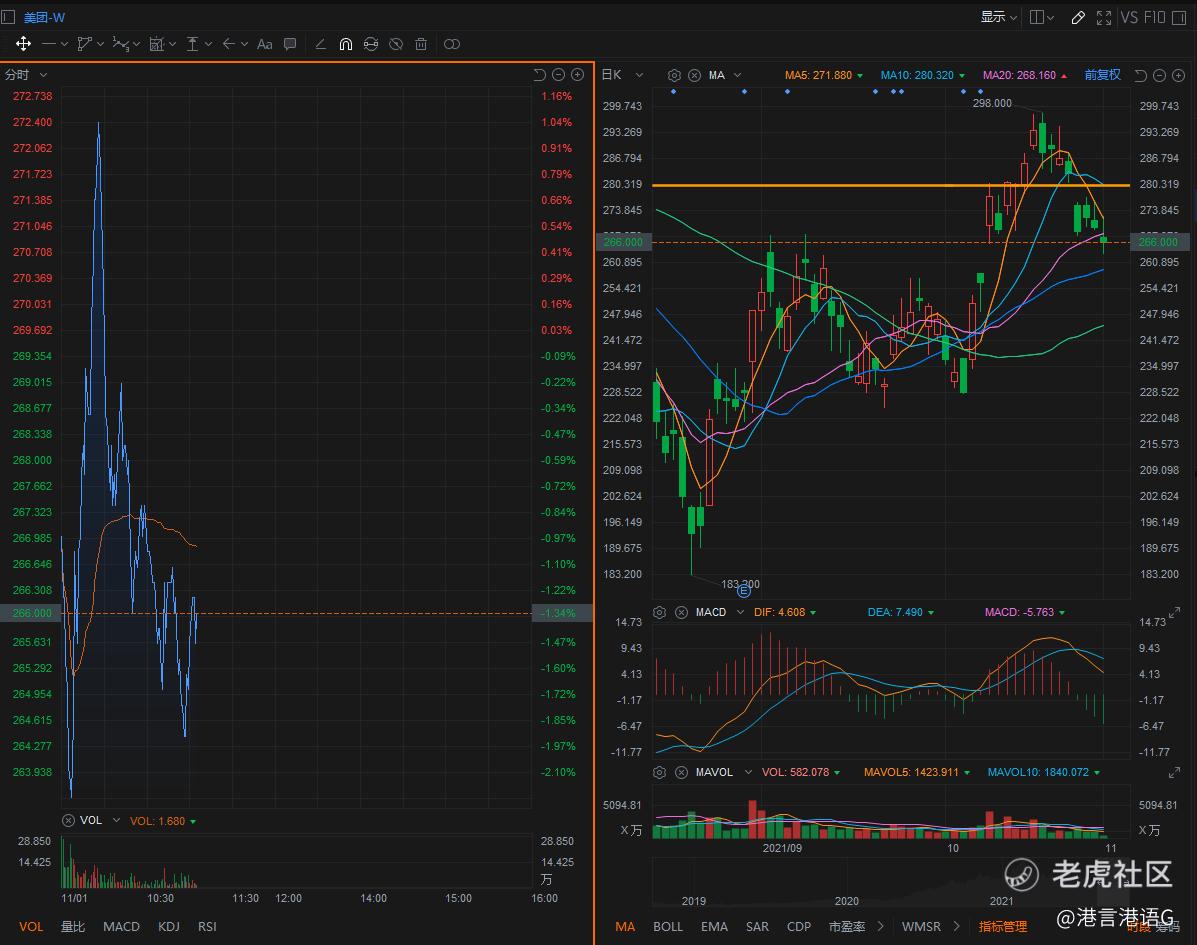
Task: Expand the MACD sub-chart panel
Action: click(1174, 612)
